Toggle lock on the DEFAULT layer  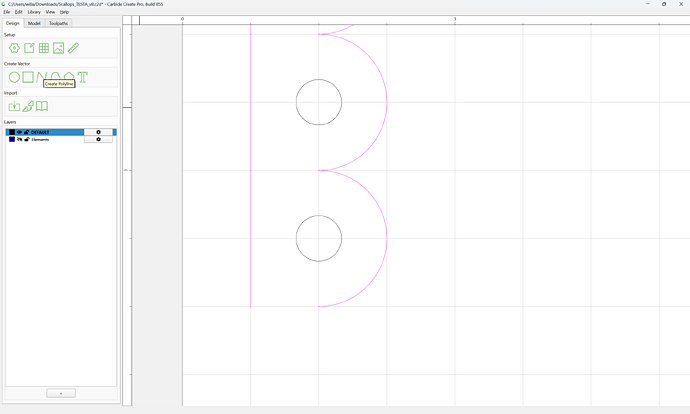tap(26, 132)
